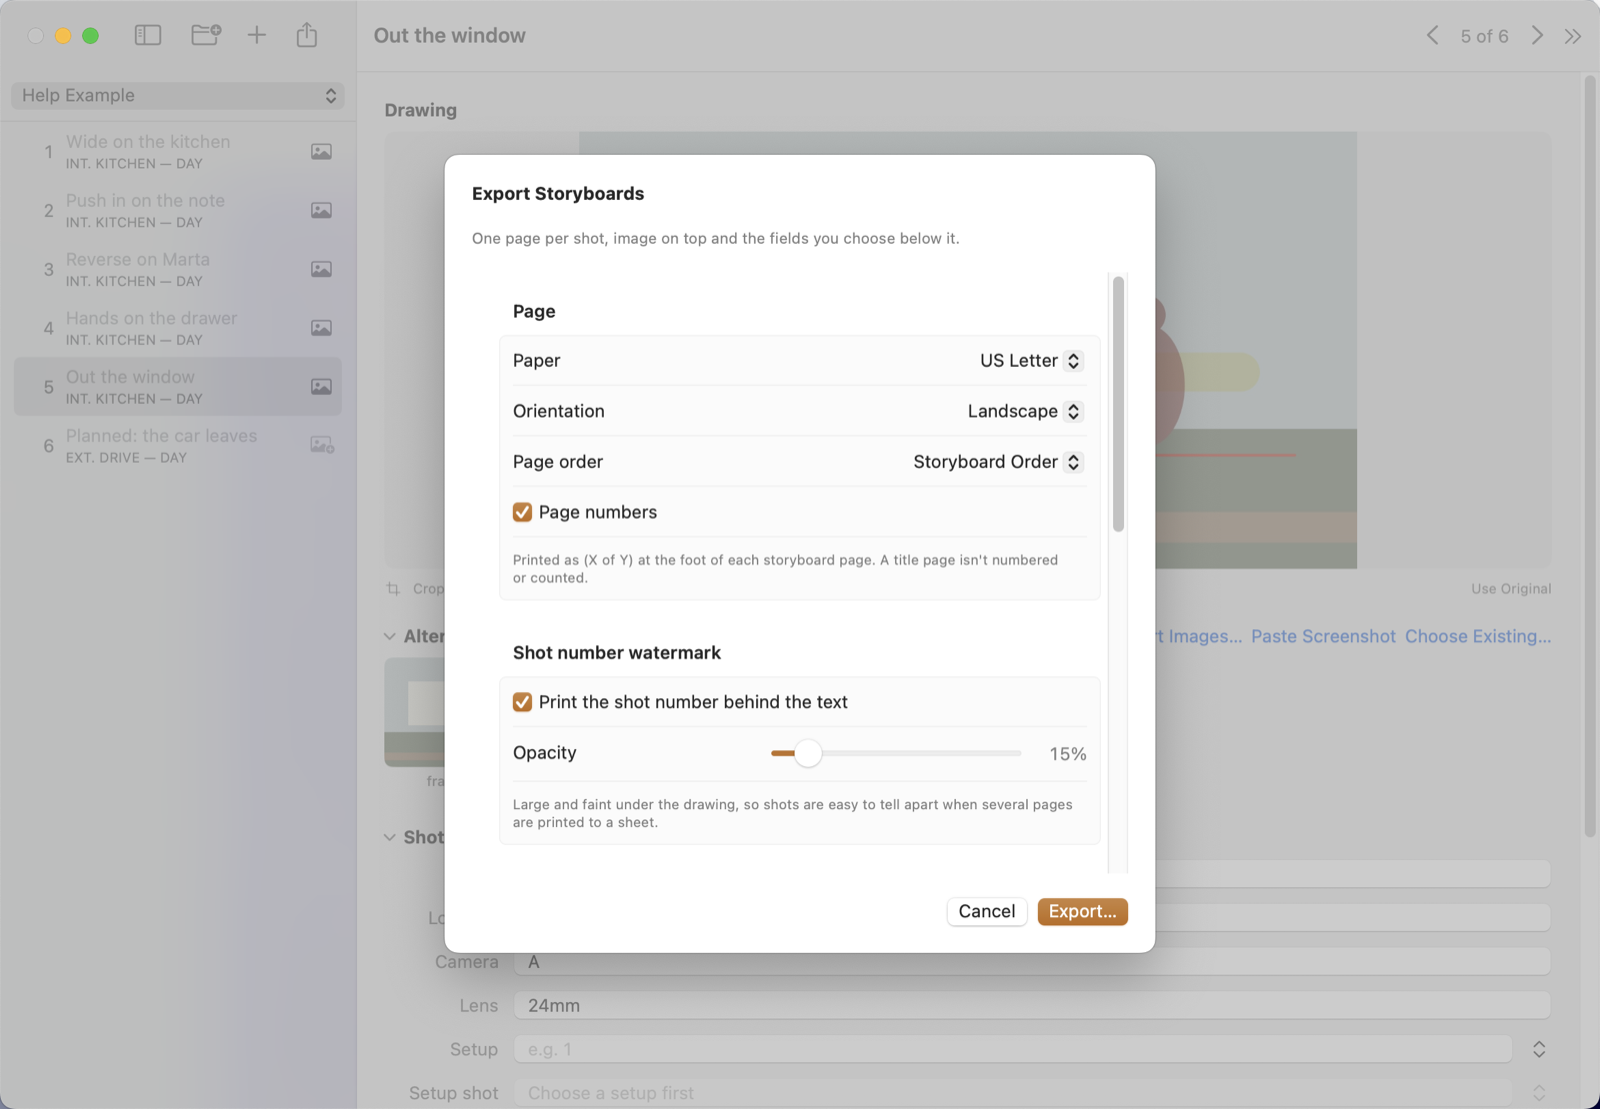Click the double-chevron overflow icon
Viewport: 1600px width, 1109px height.
click(x=1573, y=36)
